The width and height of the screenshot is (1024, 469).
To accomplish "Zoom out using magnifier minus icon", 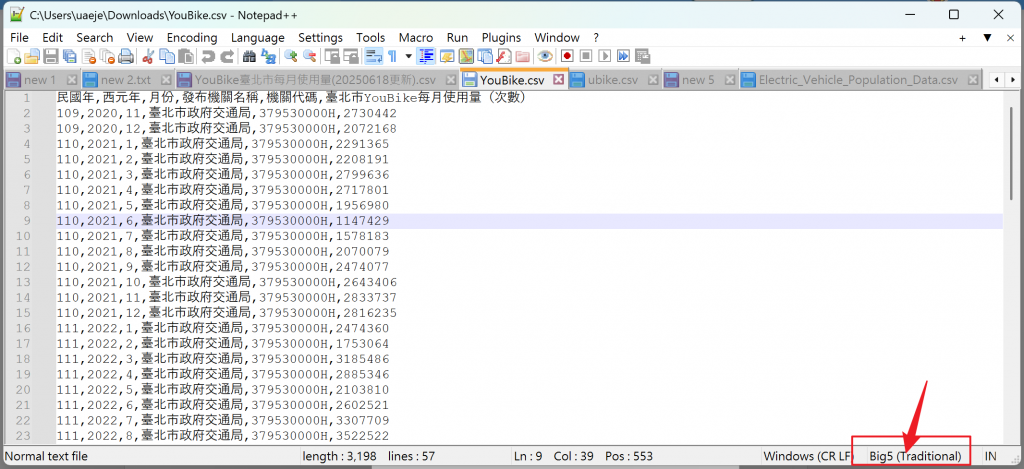I will (310, 56).
